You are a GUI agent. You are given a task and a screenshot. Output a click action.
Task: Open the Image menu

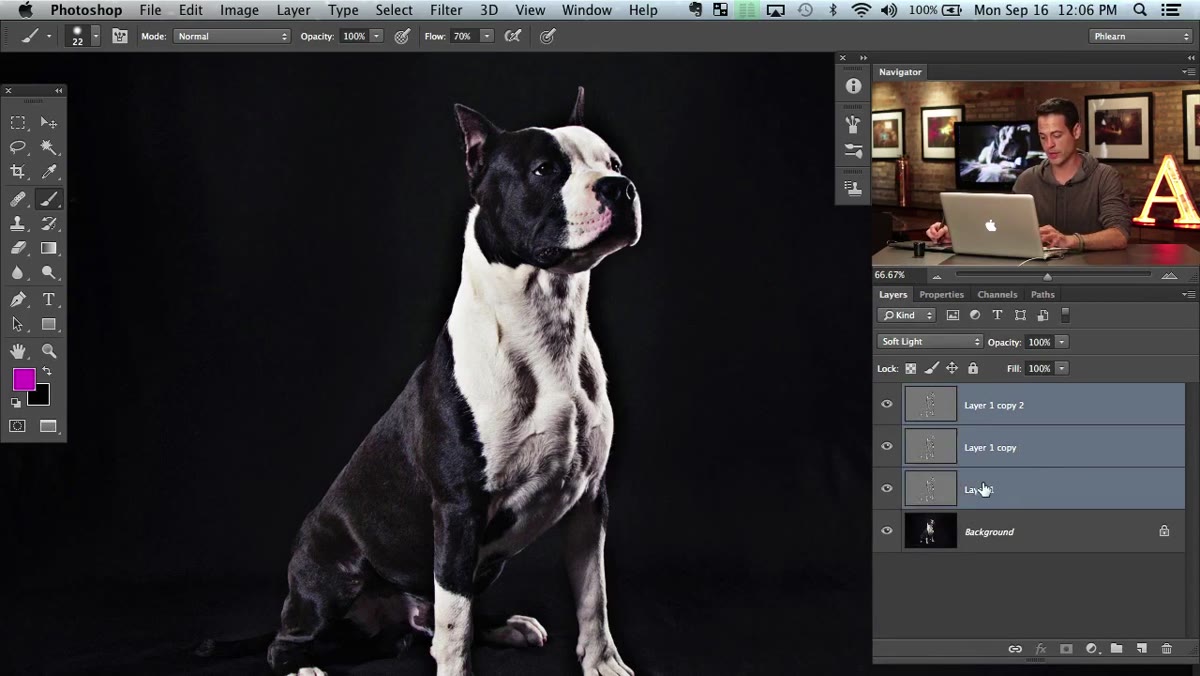click(239, 10)
